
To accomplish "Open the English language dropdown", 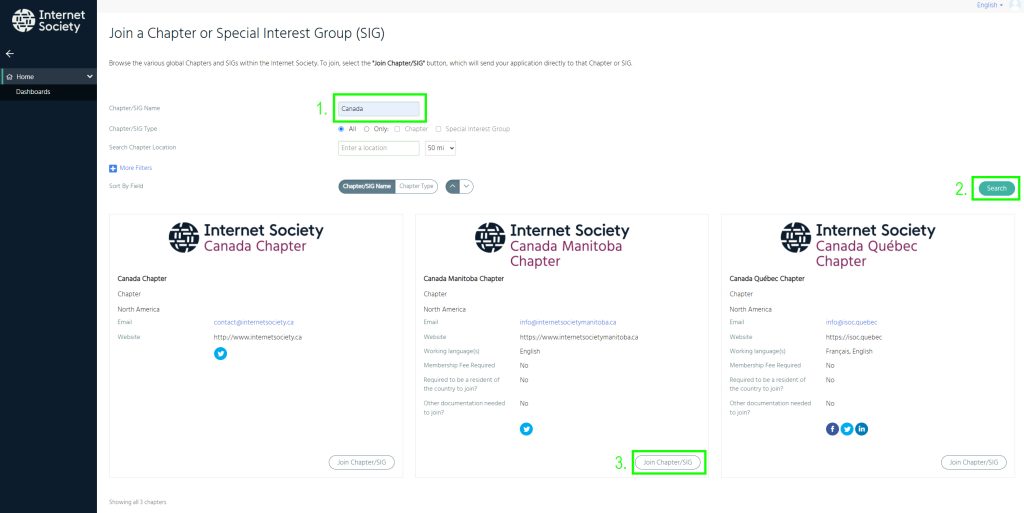I will coord(989,5).
